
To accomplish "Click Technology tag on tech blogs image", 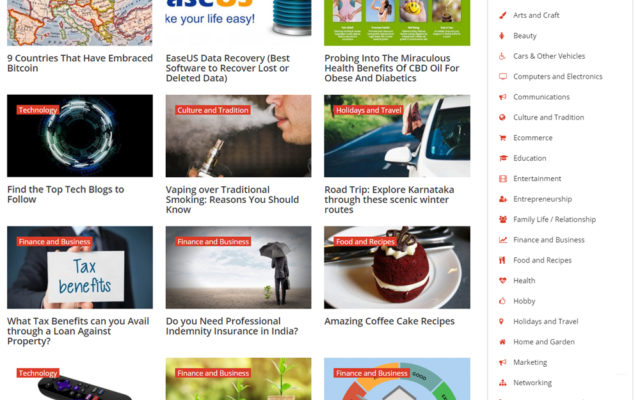I will [38, 110].
